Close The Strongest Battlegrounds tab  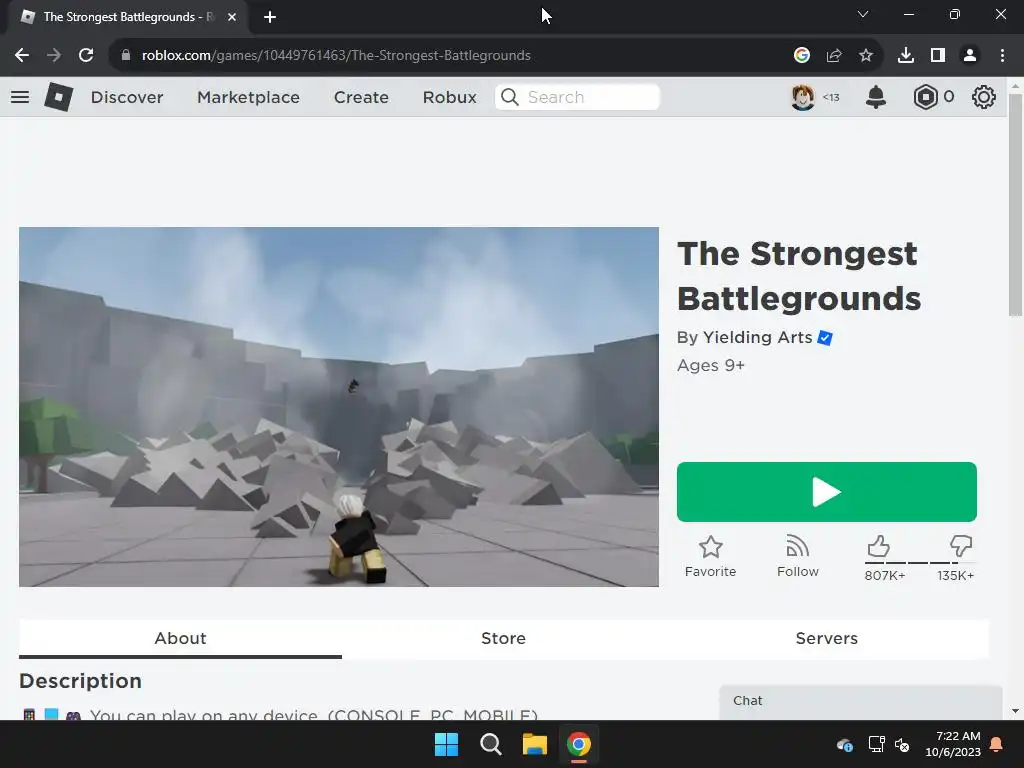tap(232, 17)
